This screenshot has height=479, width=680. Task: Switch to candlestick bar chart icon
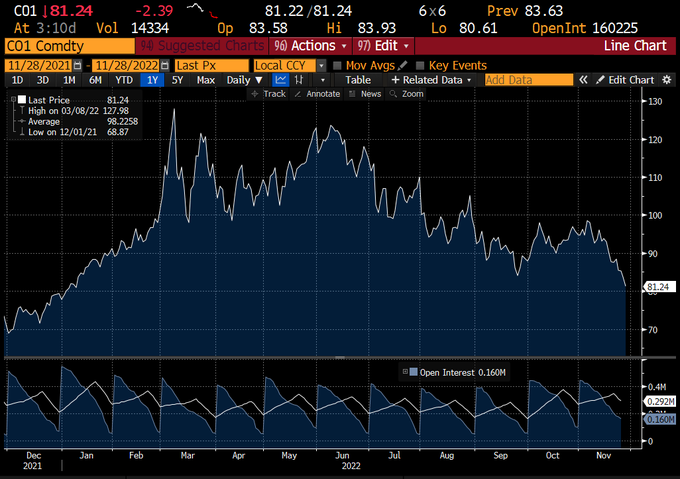[299, 80]
